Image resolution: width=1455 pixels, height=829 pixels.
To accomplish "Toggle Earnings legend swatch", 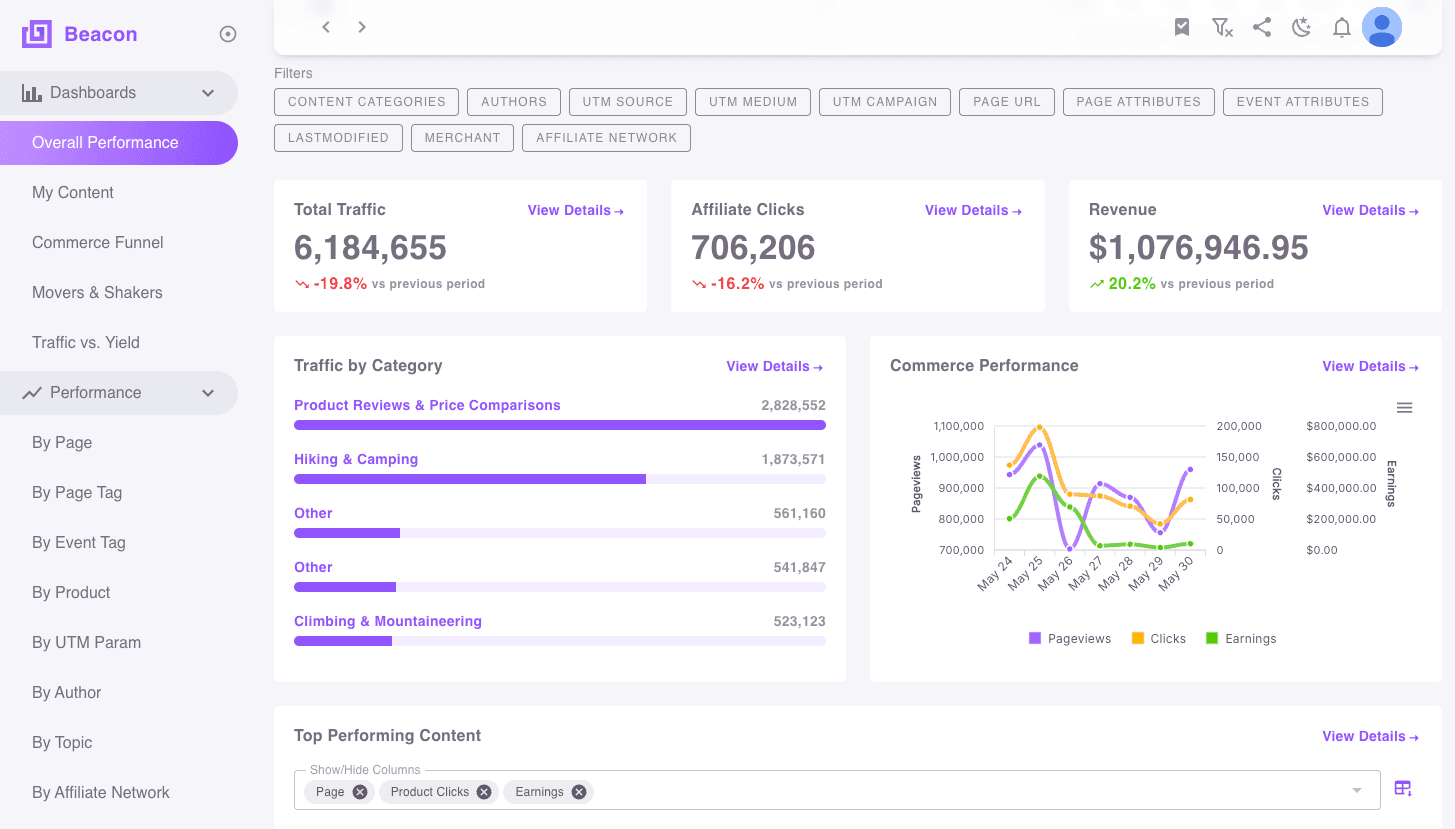I will tap(1212, 638).
